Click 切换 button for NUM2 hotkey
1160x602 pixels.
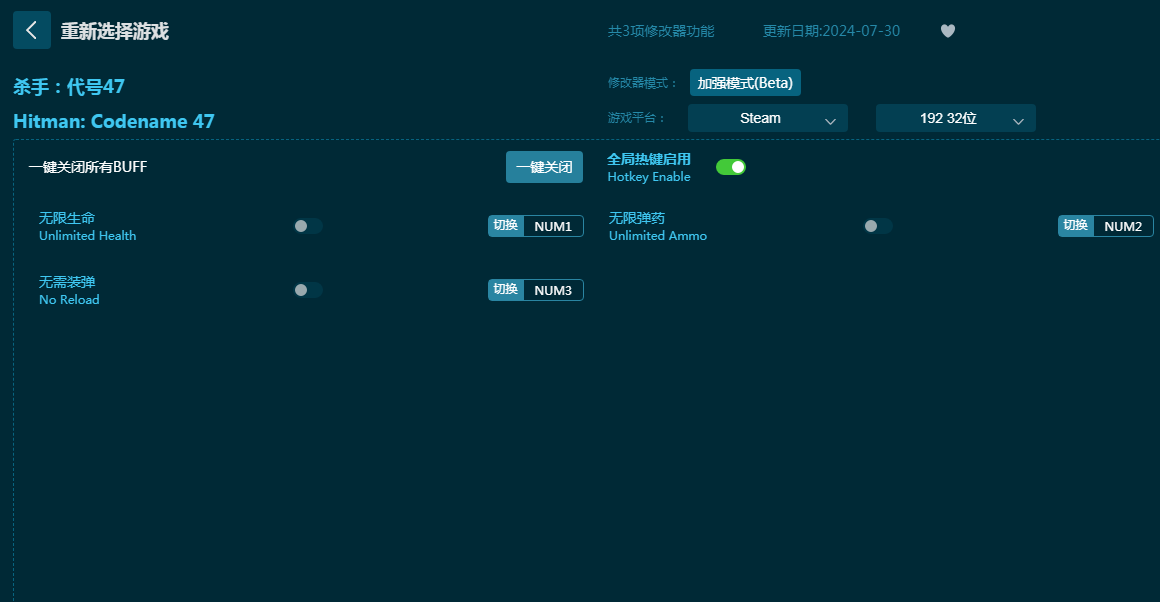(1076, 226)
